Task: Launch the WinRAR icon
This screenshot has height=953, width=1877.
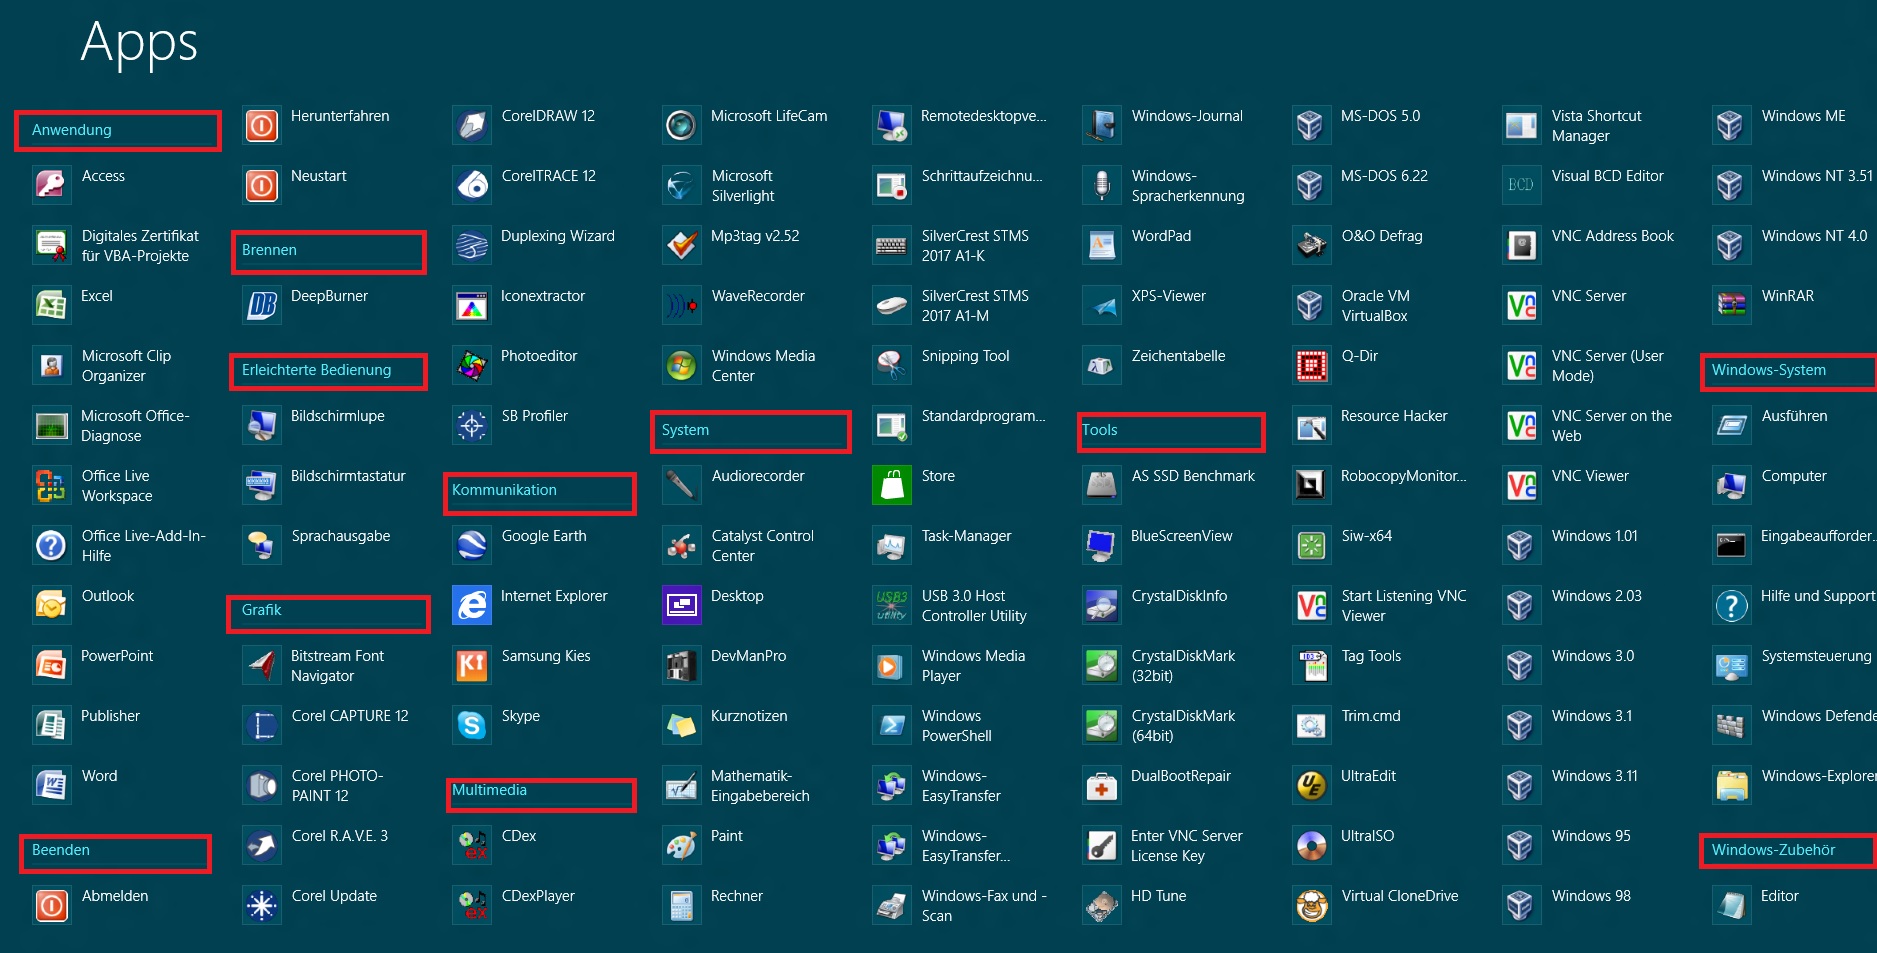Action: tap(1731, 305)
